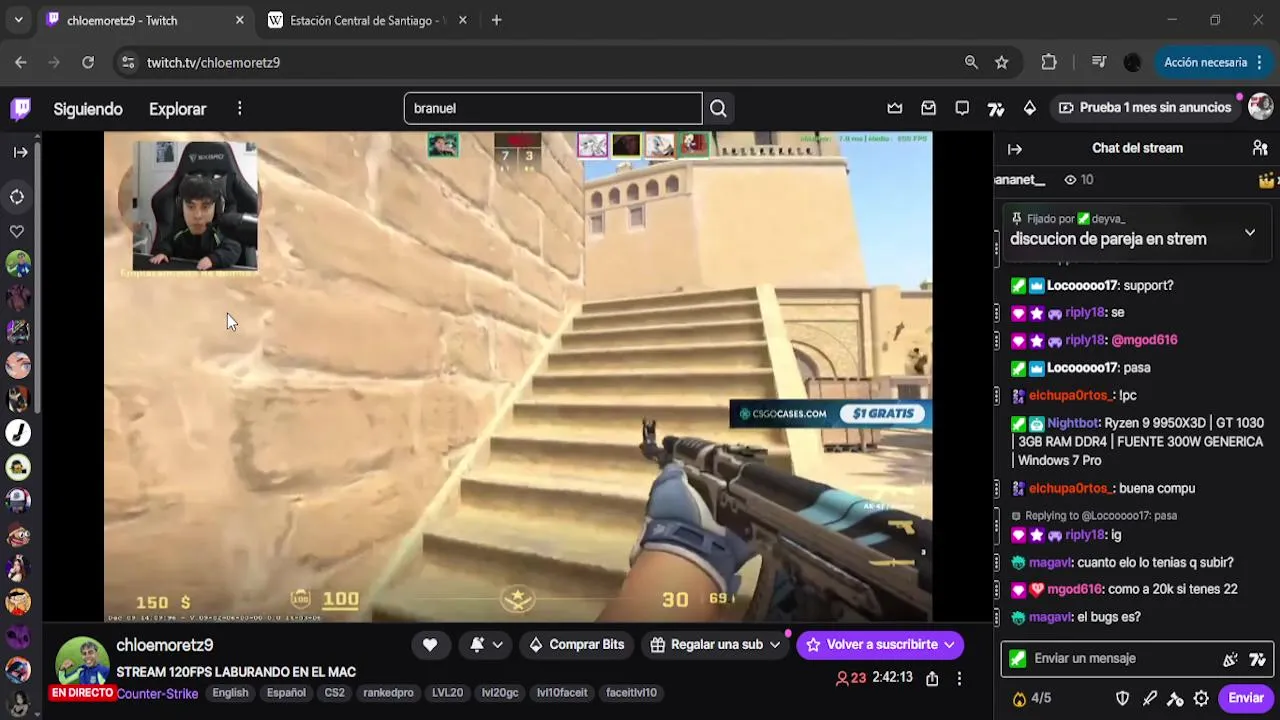Image resolution: width=1280 pixels, height=720 pixels.
Task: Open Prime loot crown icon
Action: [895, 108]
